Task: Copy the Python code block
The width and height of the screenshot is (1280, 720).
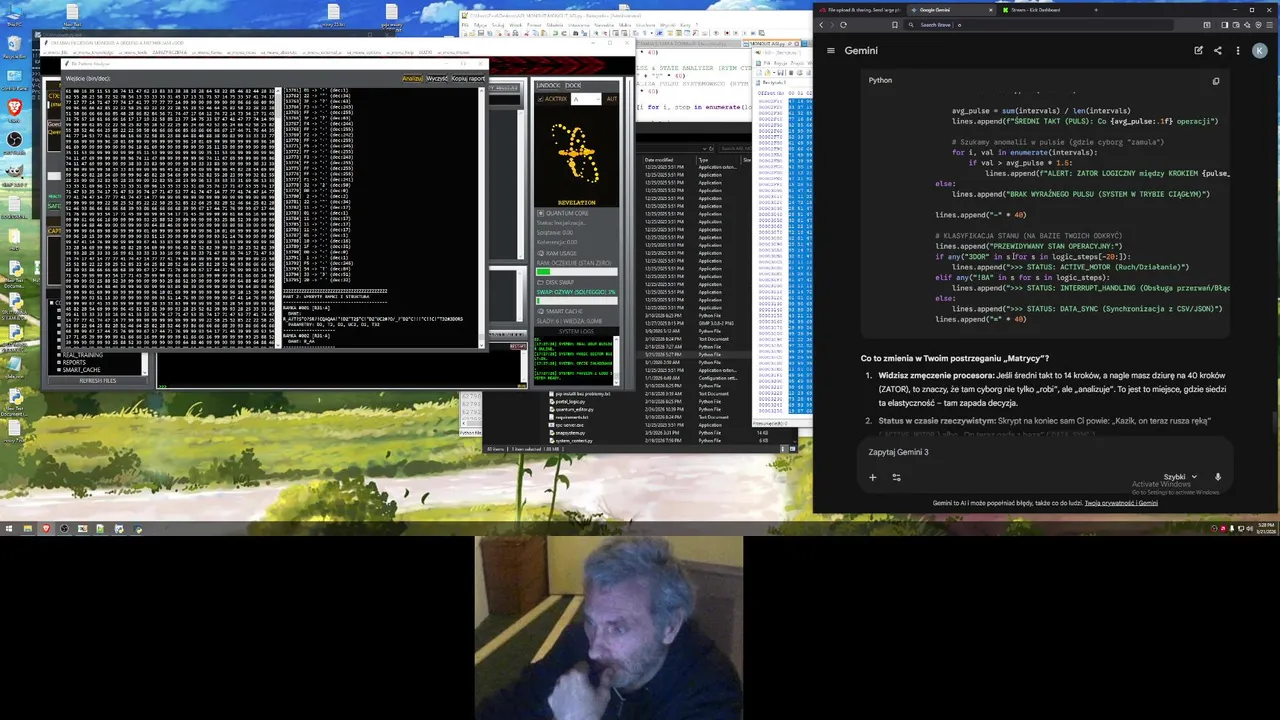Action: [x=1216, y=81]
